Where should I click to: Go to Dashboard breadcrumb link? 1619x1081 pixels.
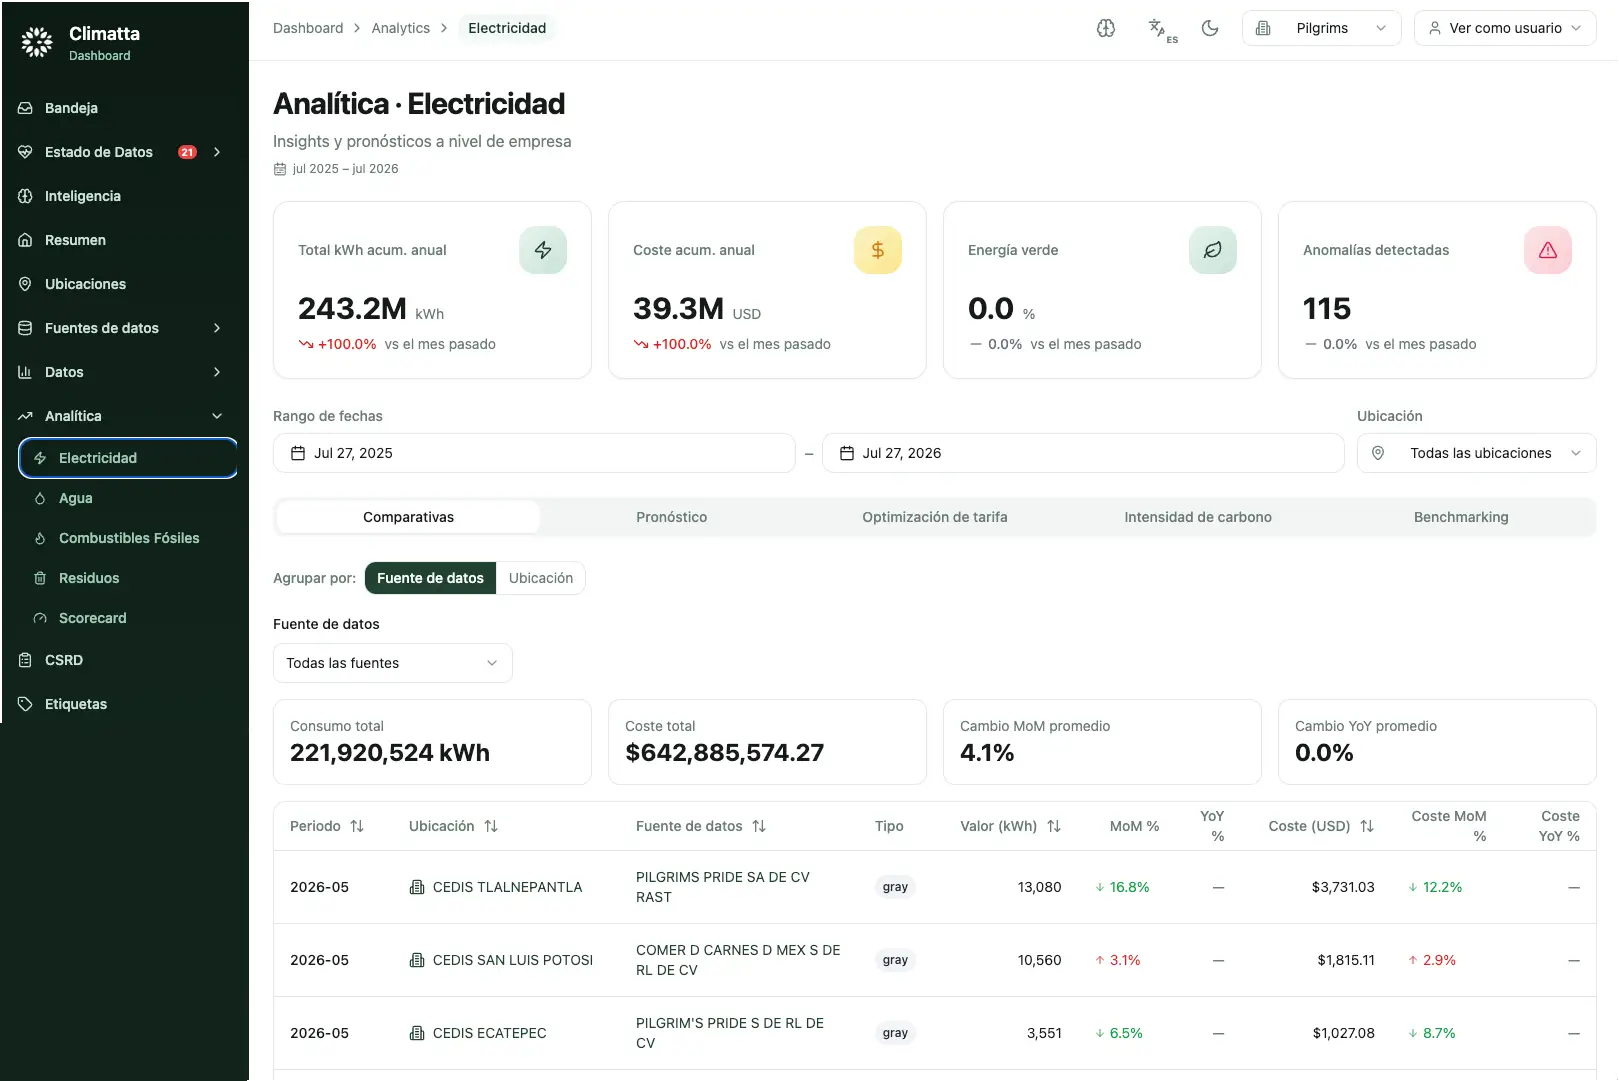[x=308, y=28]
